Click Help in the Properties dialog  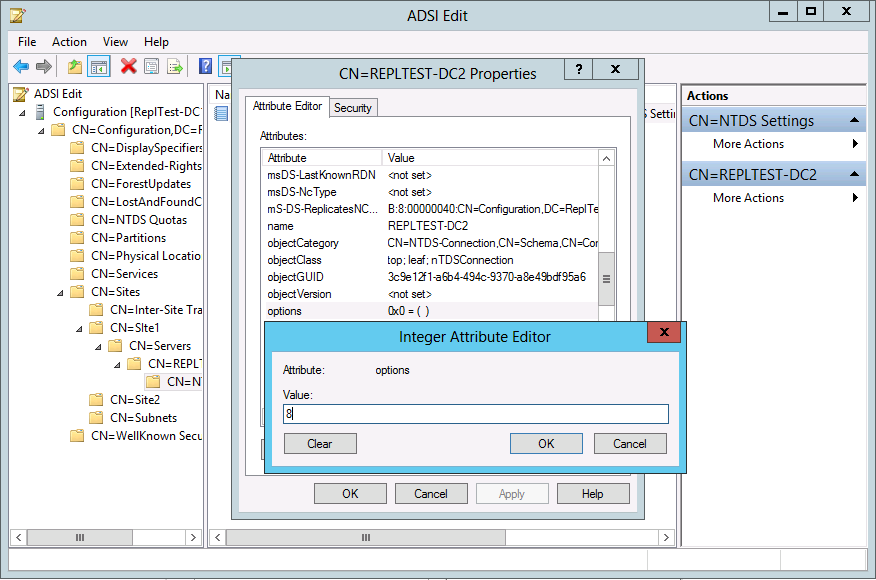[x=593, y=494]
